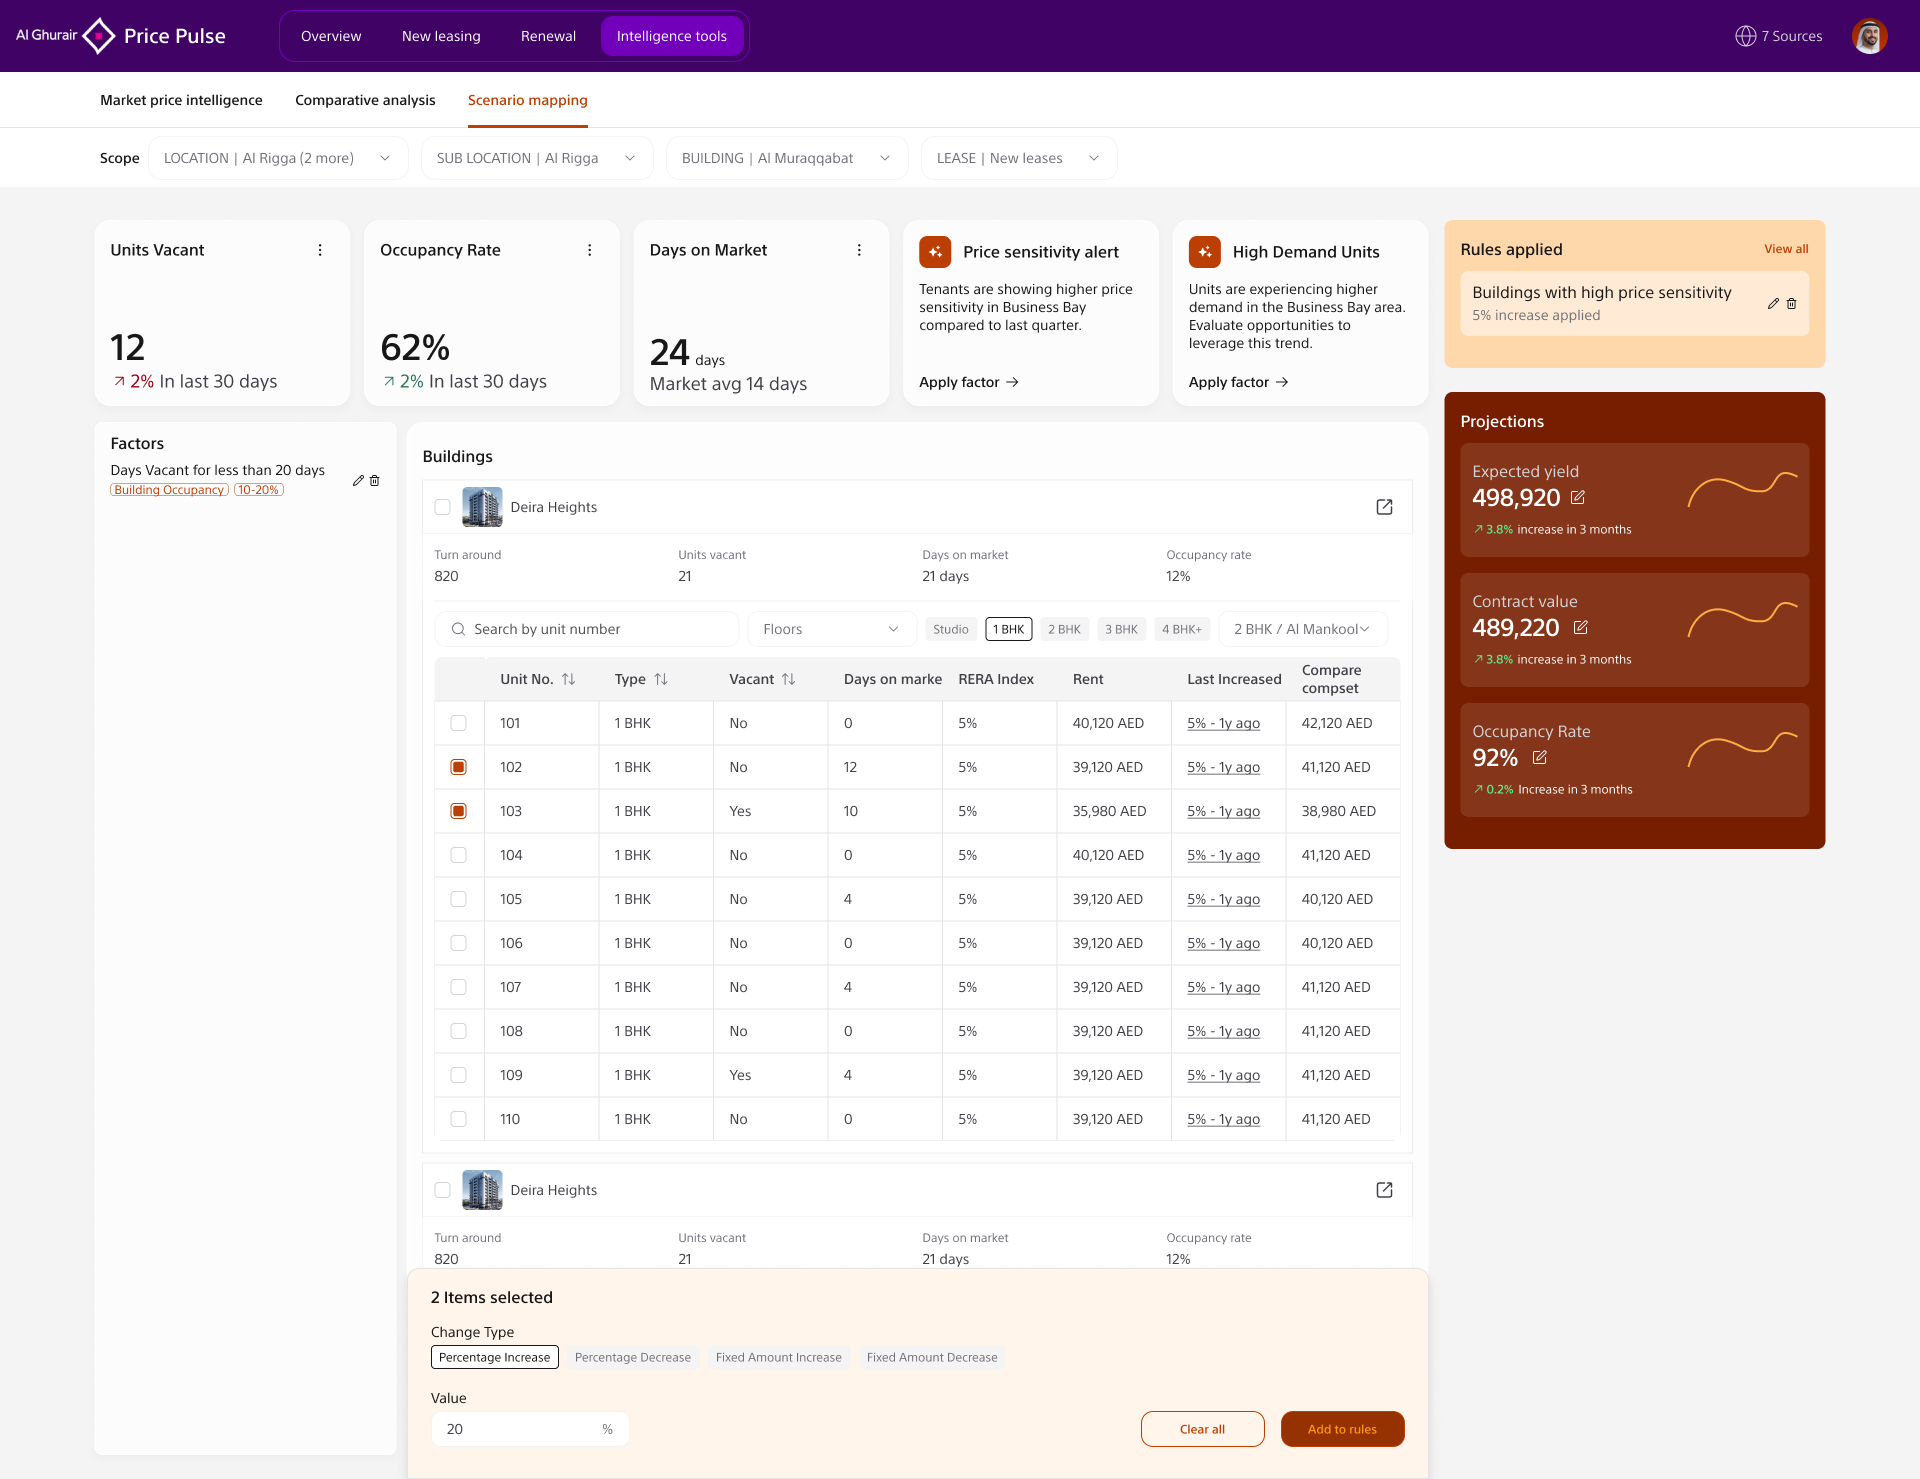Image resolution: width=1920 pixels, height=1479 pixels.
Task: Click Apply factor under Price sensitivity alert
Action: coord(968,382)
